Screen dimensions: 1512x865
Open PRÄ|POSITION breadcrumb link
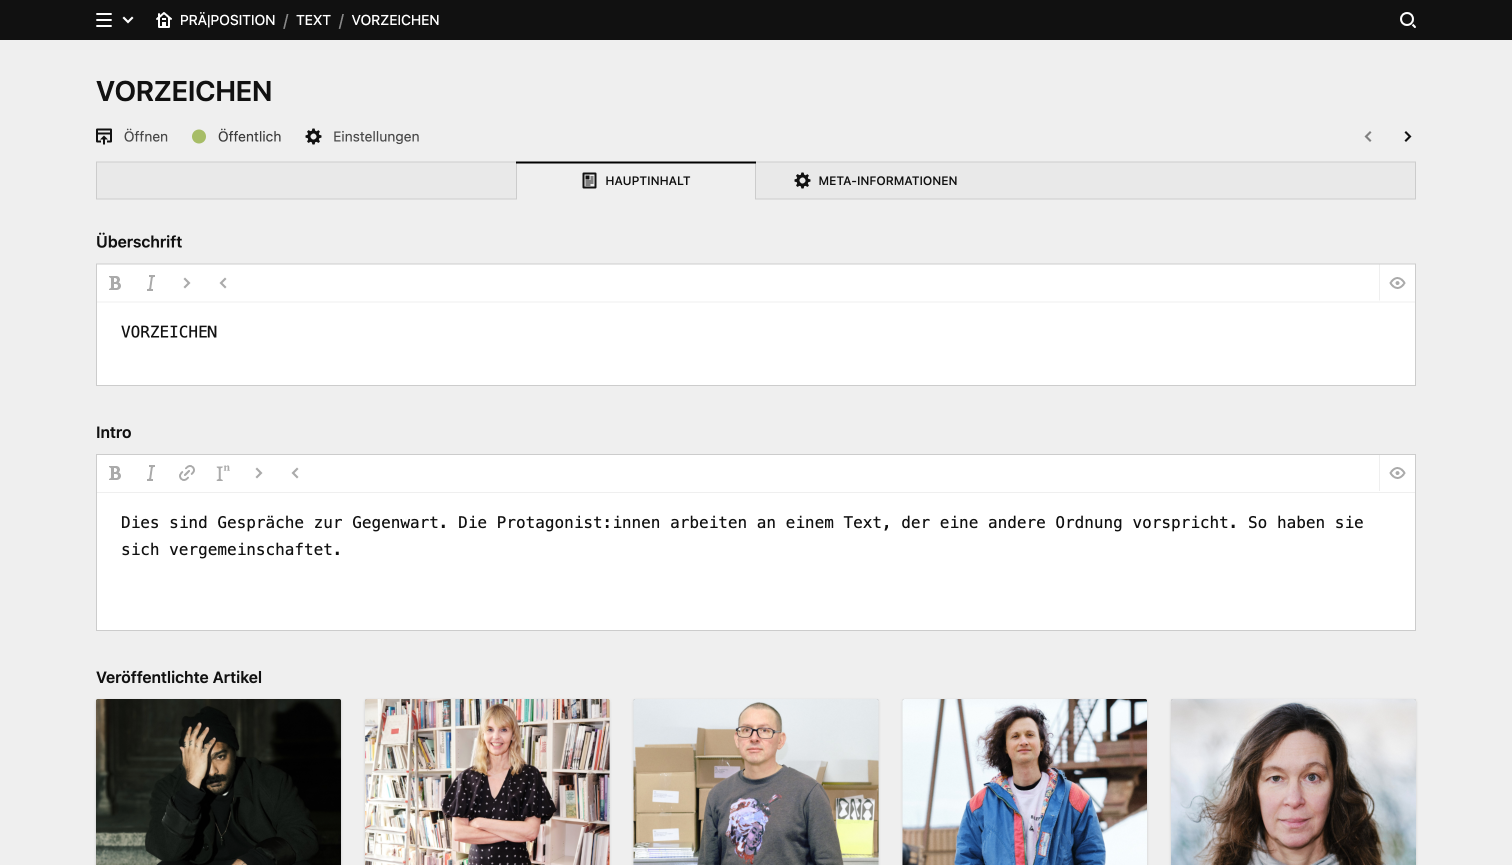tap(227, 20)
